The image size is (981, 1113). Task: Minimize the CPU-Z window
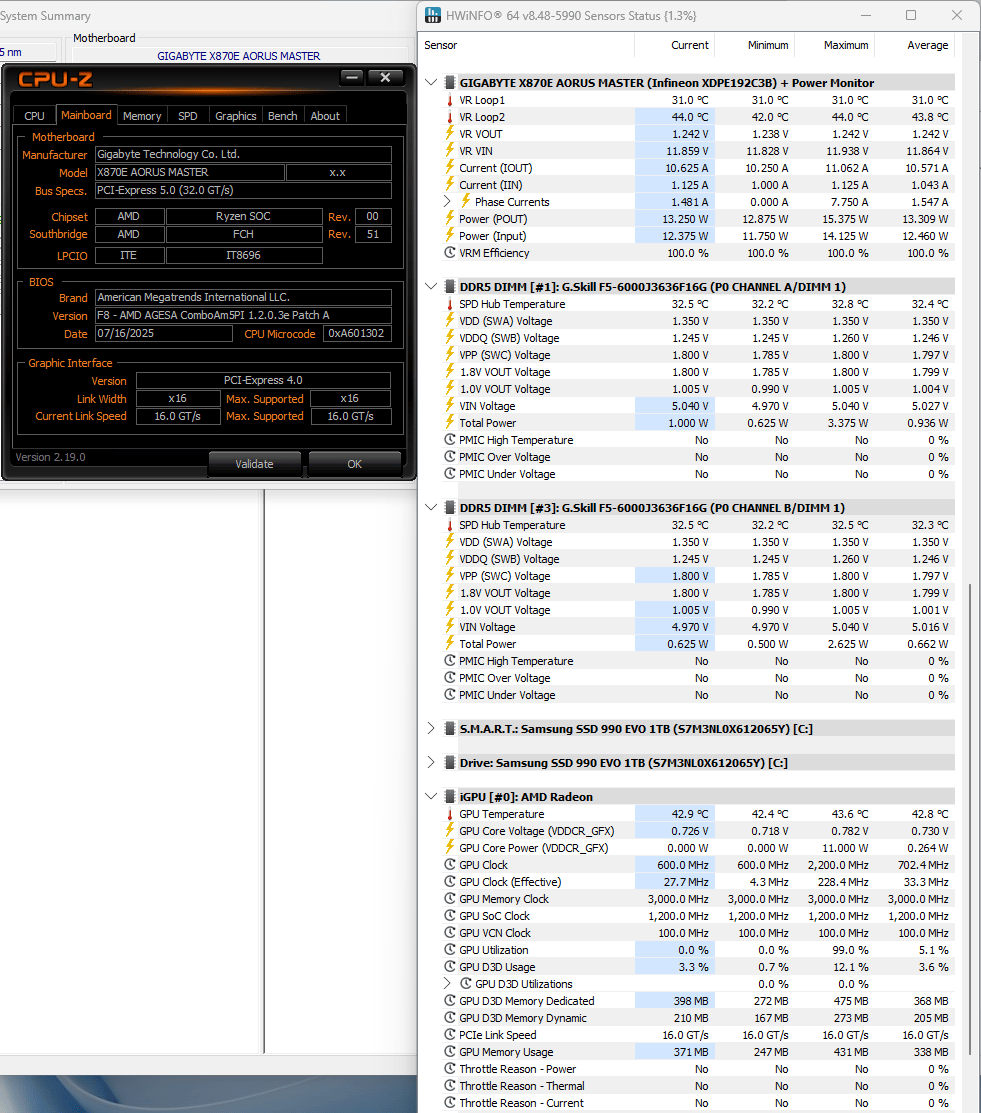351,77
